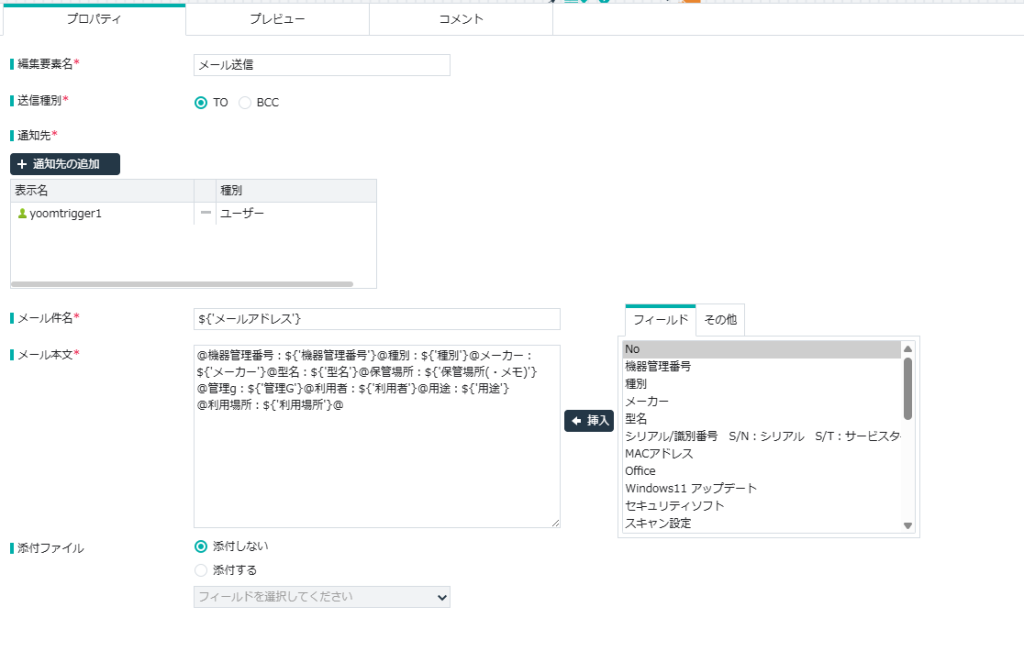
Task: Select 機器管理番号 in the field list
Action: tap(658, 366)
